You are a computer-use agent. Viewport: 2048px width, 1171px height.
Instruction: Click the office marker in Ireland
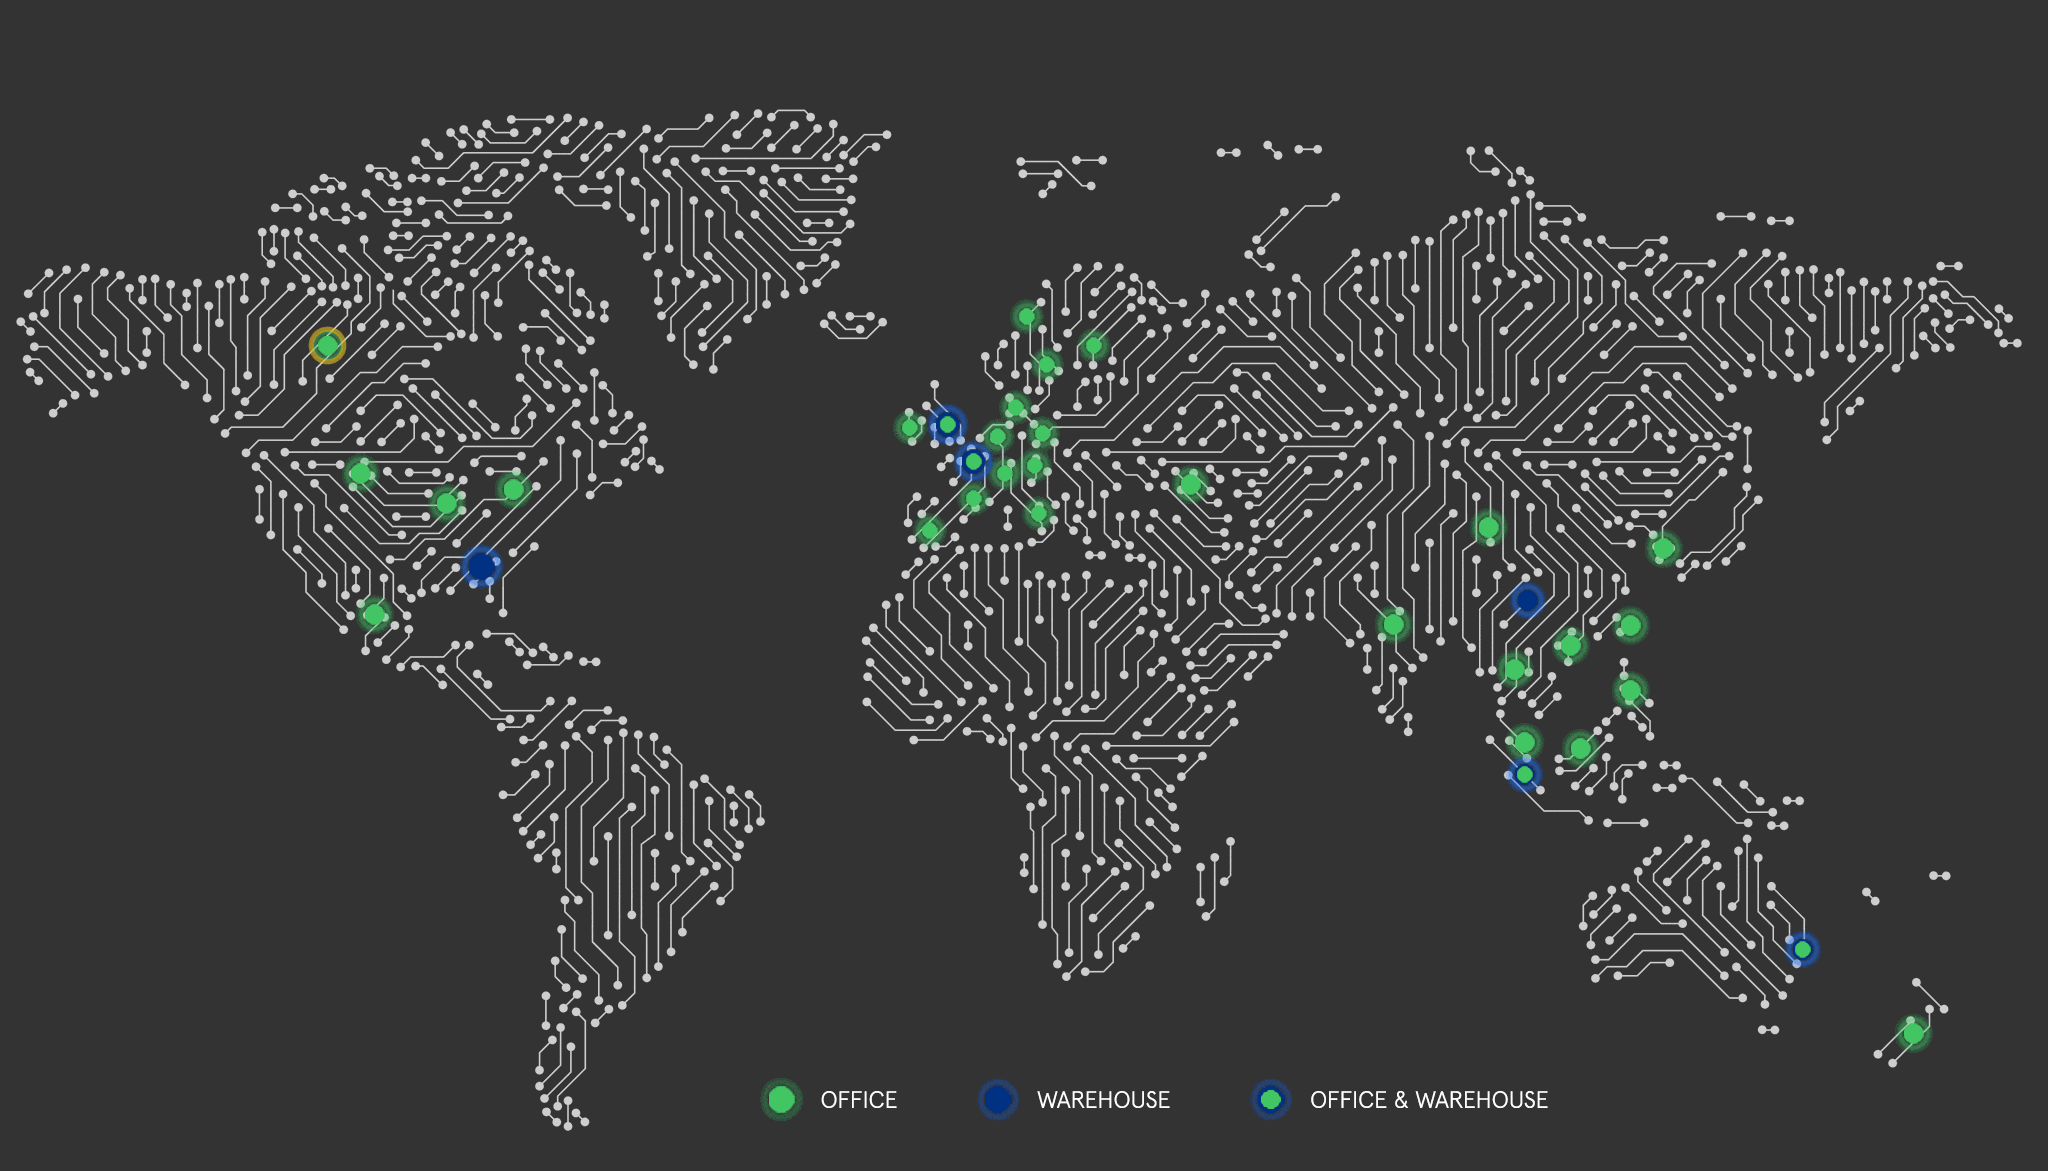(x=909, y=428)
